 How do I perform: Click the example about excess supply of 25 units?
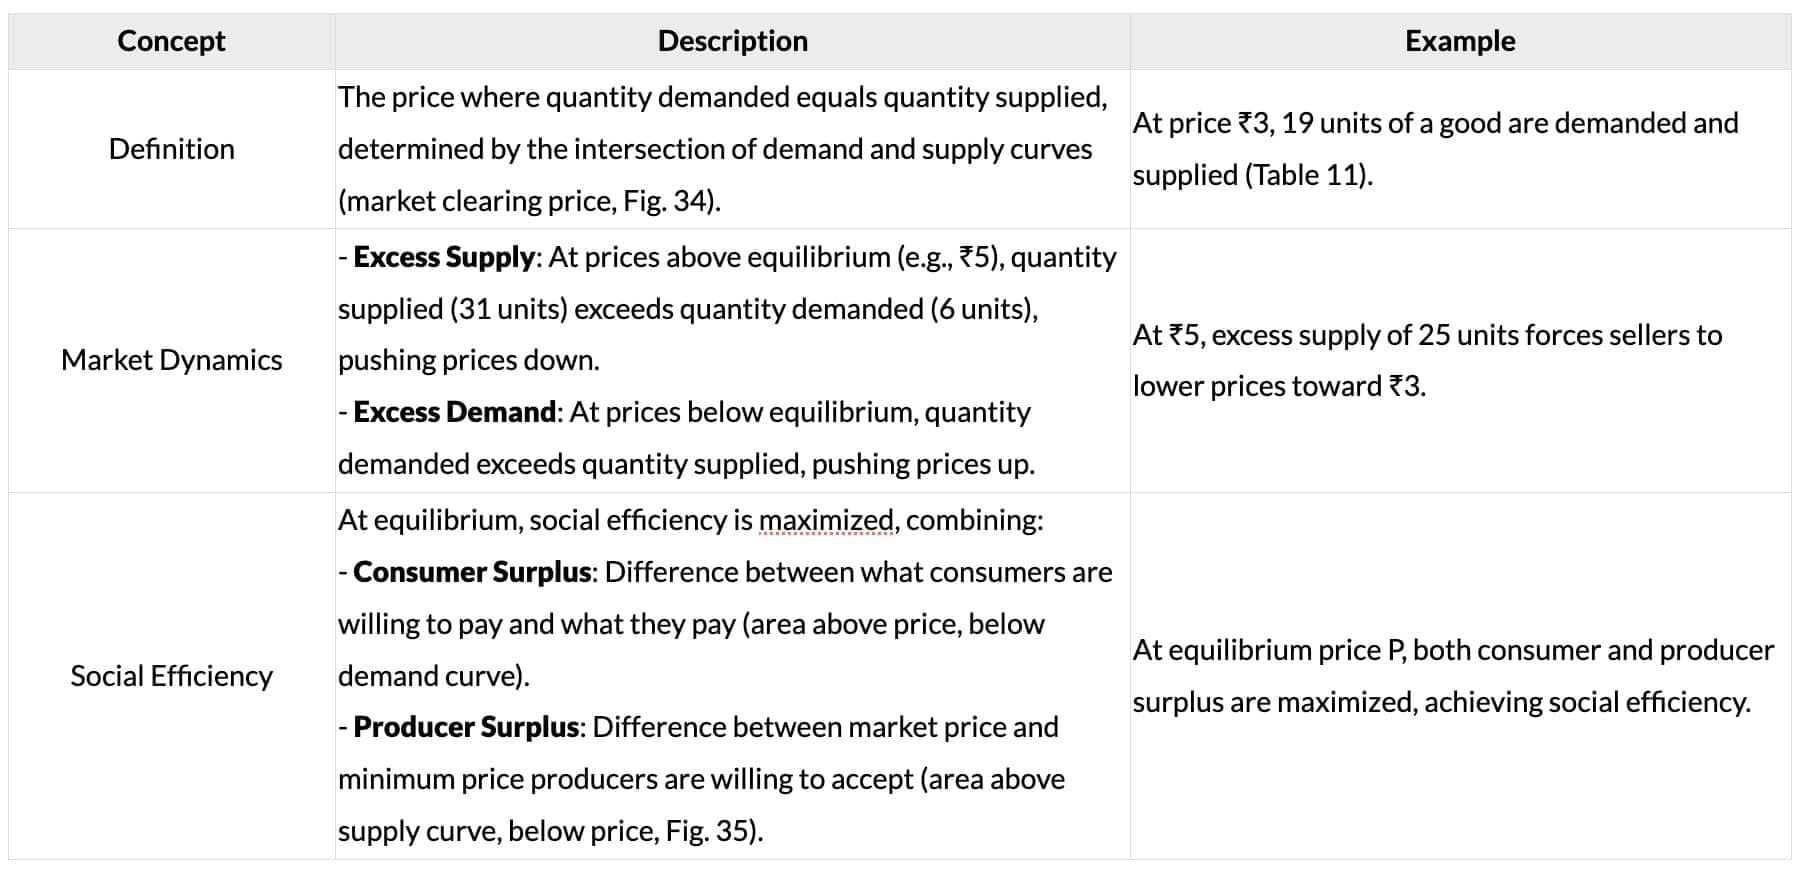click(1427, 335)
